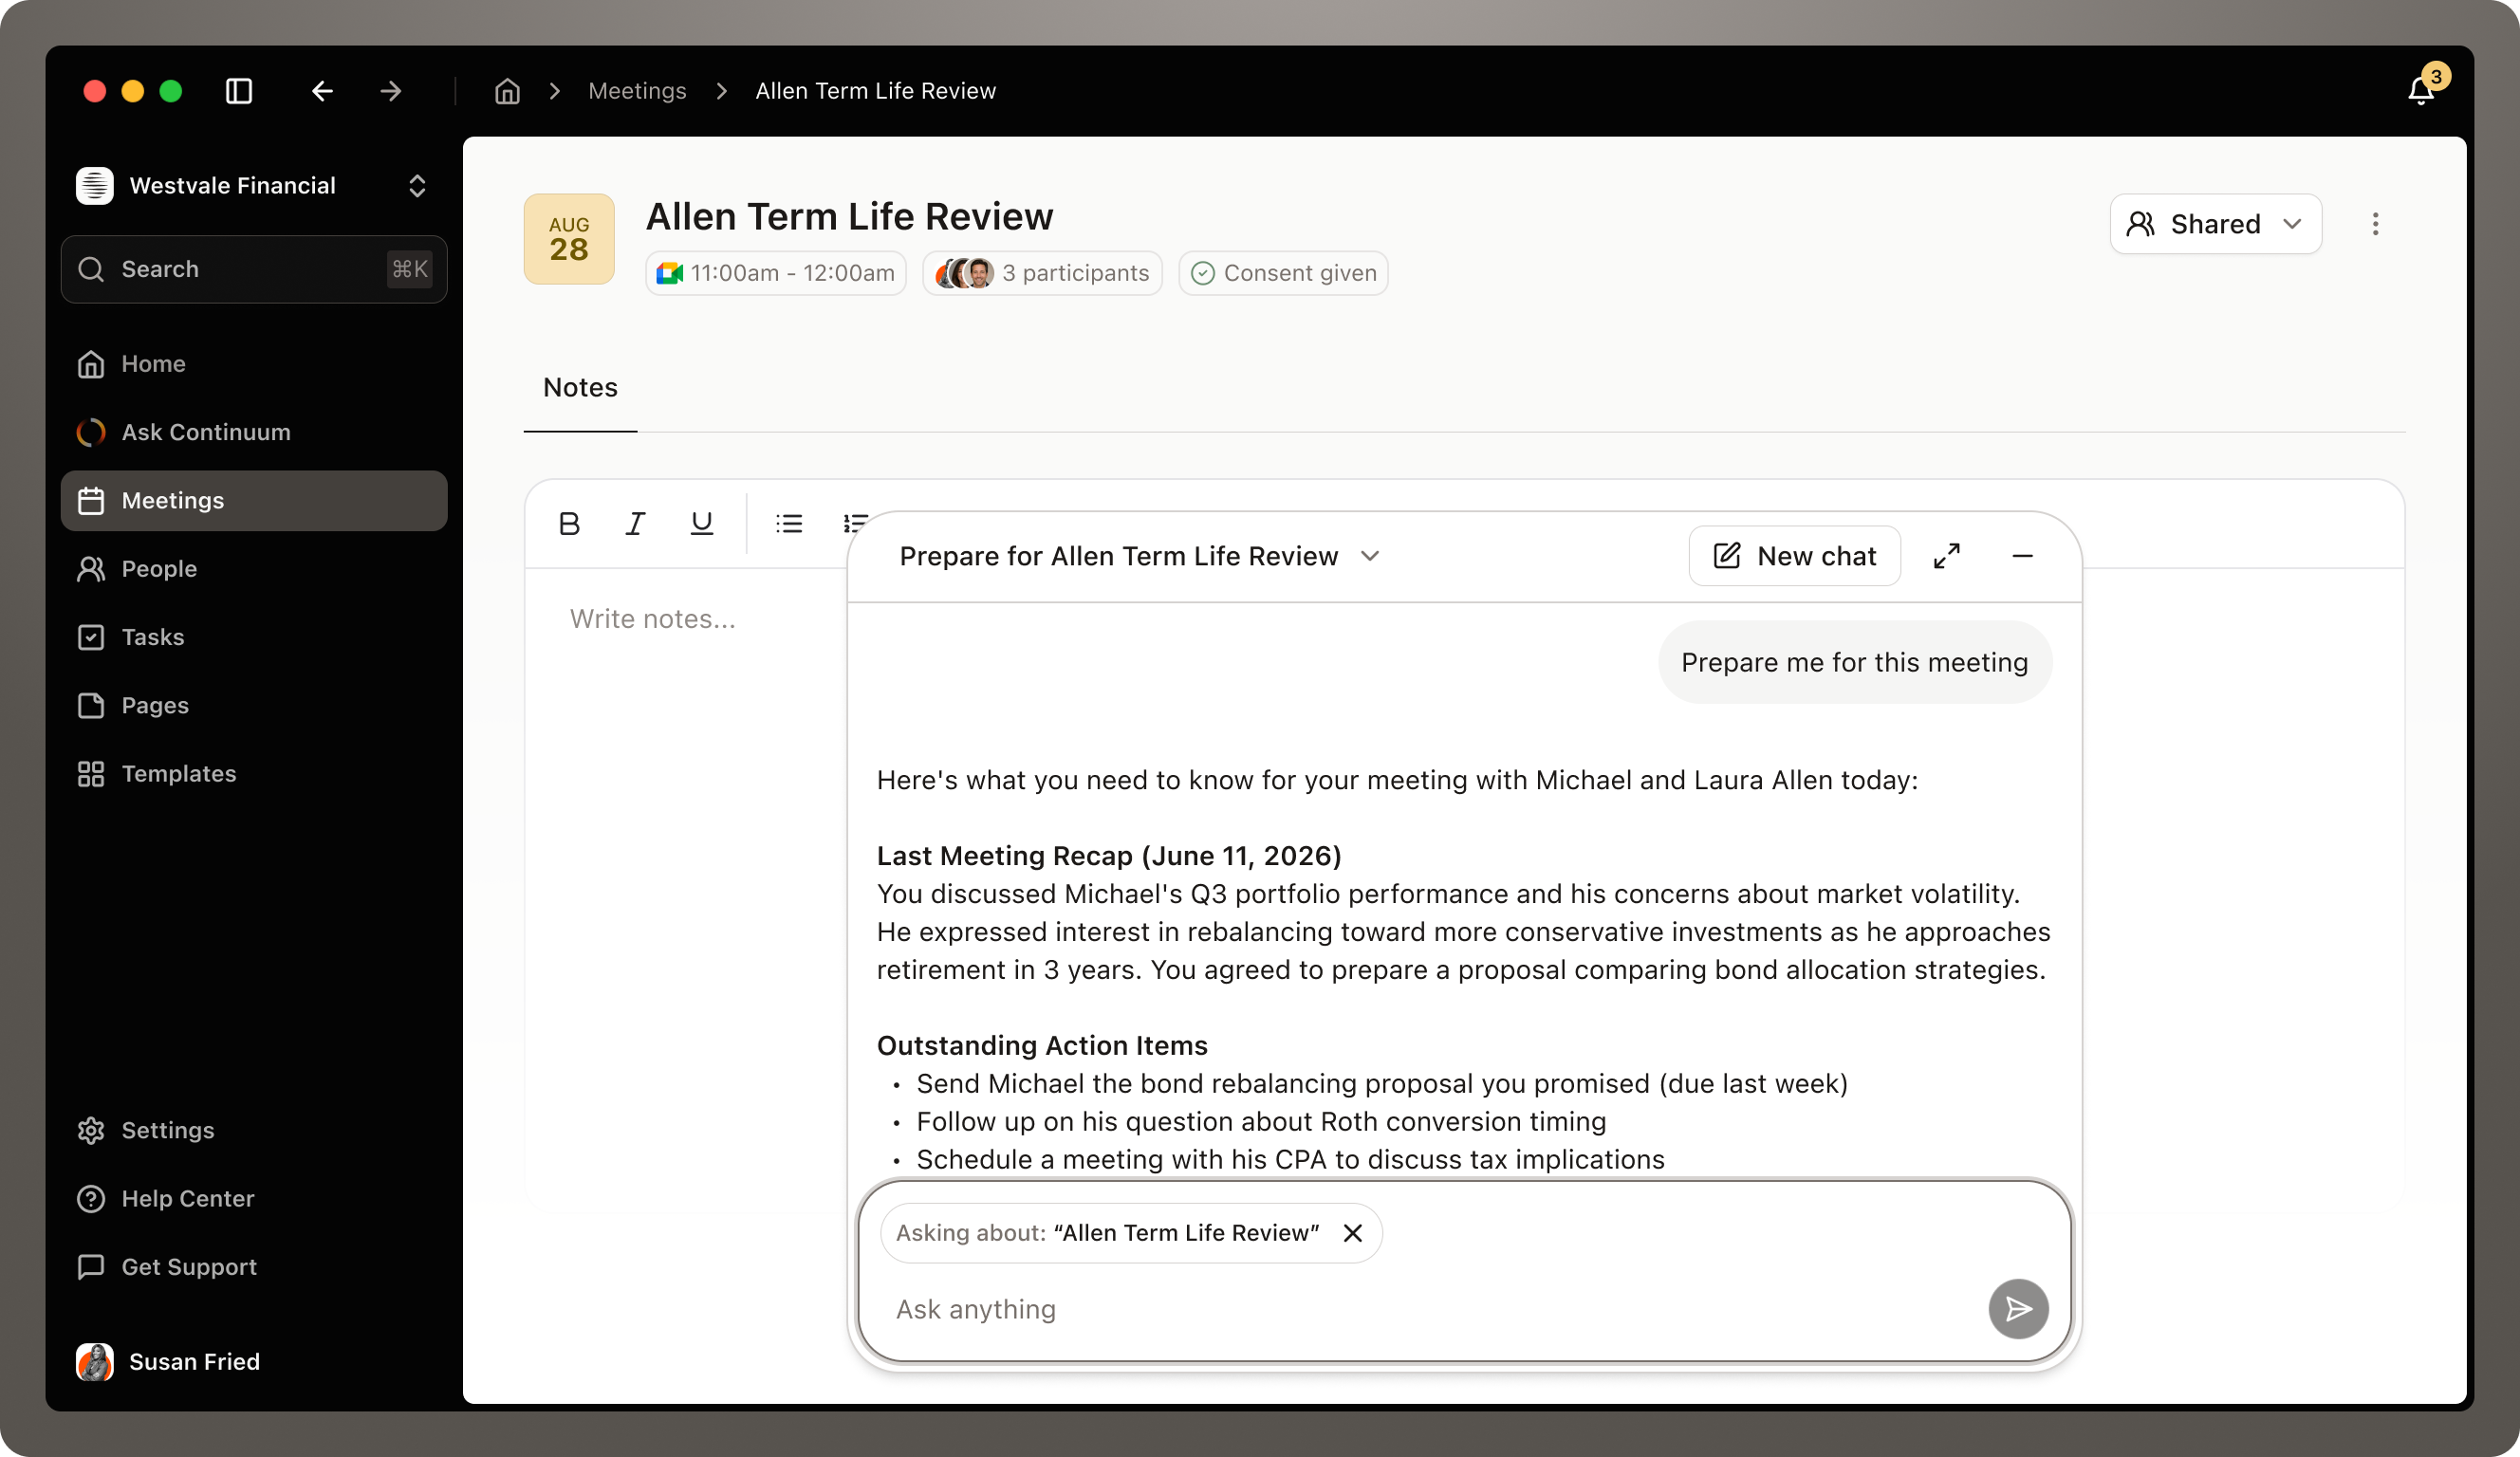Open Get Support in sidebar
The width and height of the screenshot is (2520, 1457).
click(x=254, y=1267)
